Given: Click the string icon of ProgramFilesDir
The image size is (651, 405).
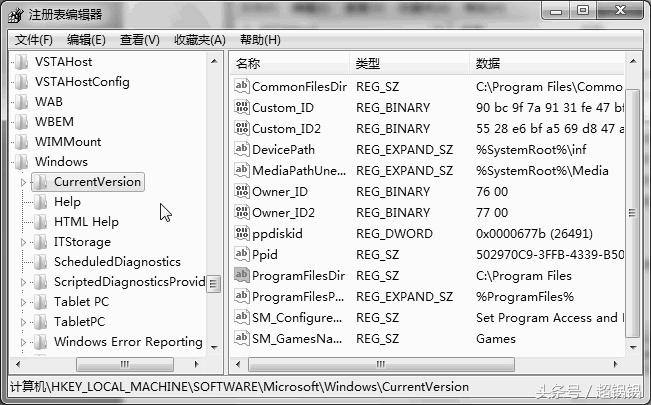Looking at the screenshot, I should point(242,275).
